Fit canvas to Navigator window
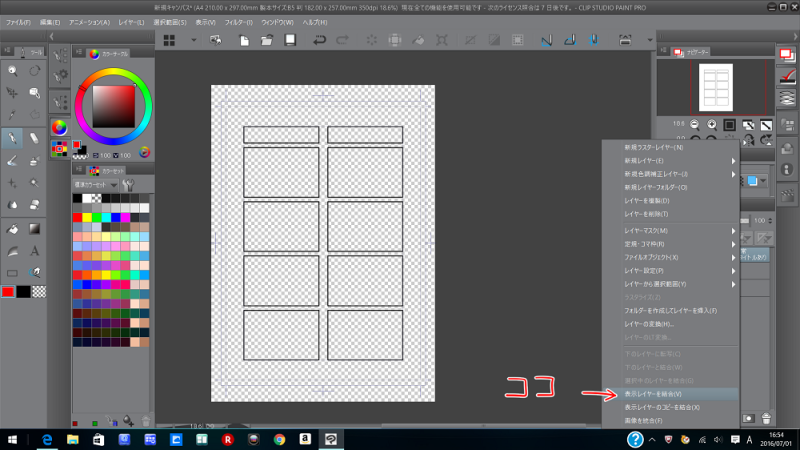The height and width of the screenshot is (450, 800). click(x=748, y=125)
